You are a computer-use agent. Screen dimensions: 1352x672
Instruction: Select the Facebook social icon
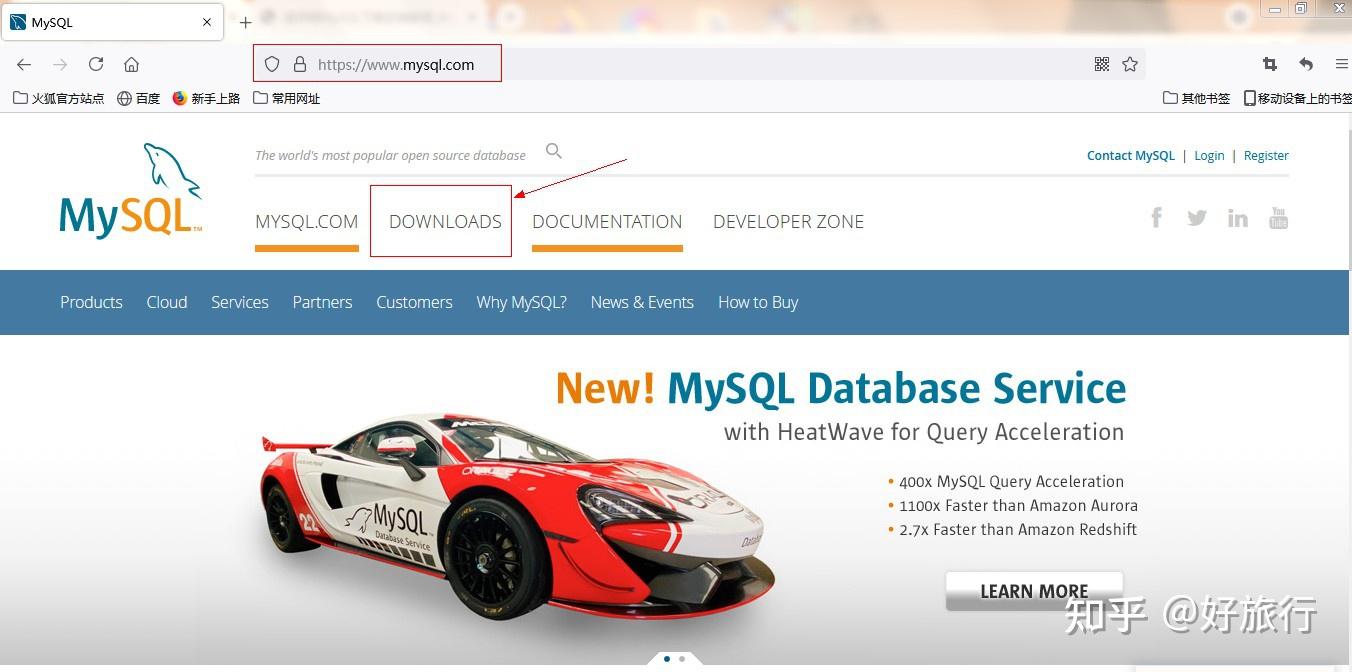click(1156, 217)
